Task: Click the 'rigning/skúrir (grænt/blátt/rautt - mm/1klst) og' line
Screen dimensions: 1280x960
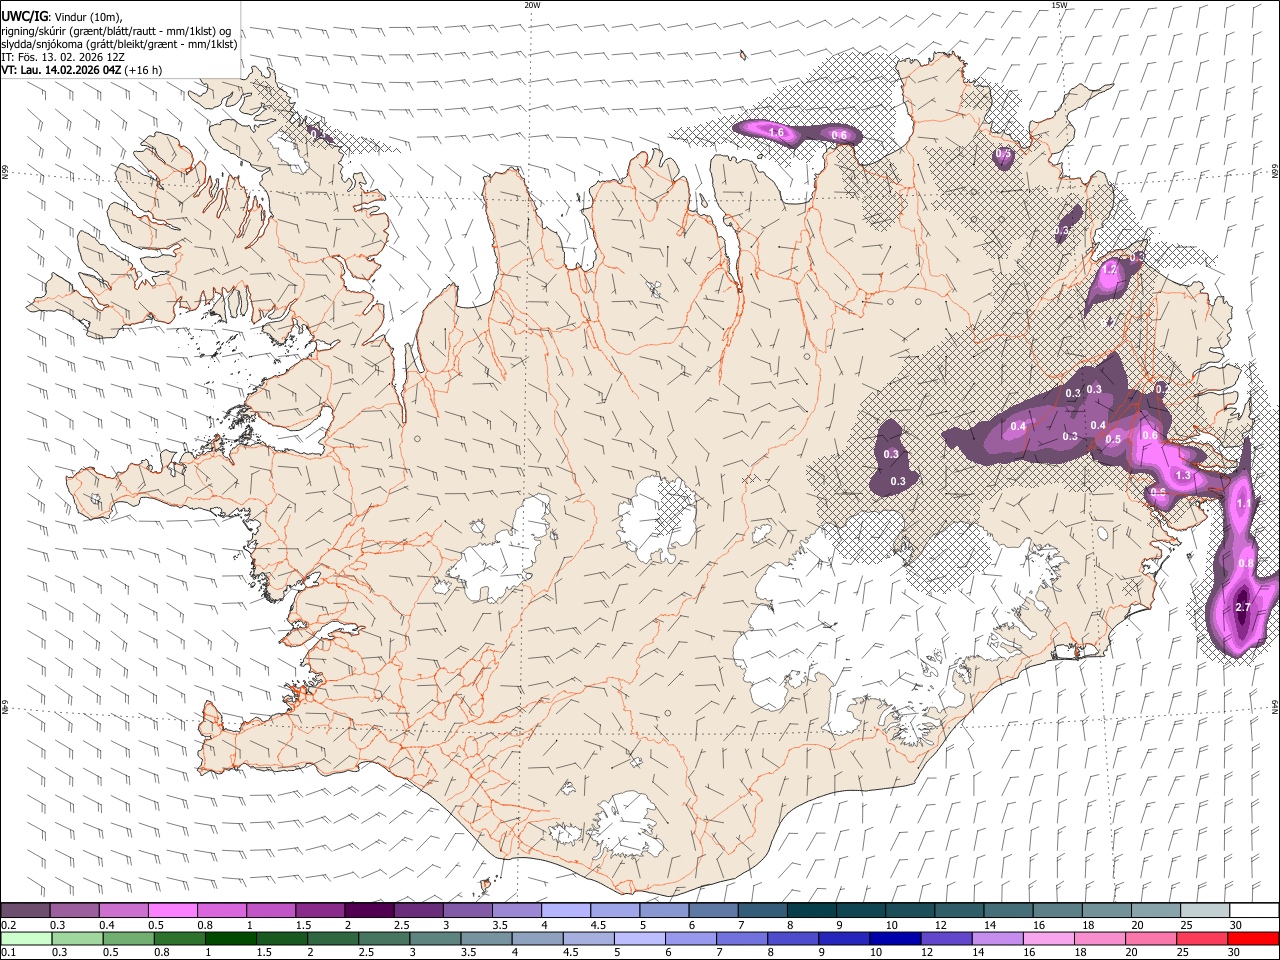Action: (116, 31)
